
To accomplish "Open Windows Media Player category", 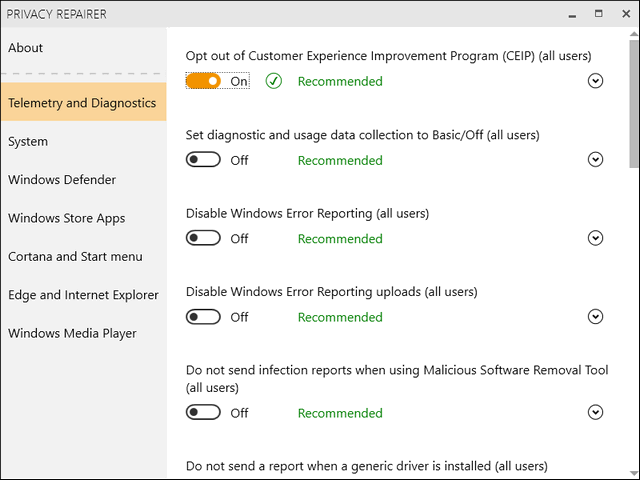I will (83, 333).
